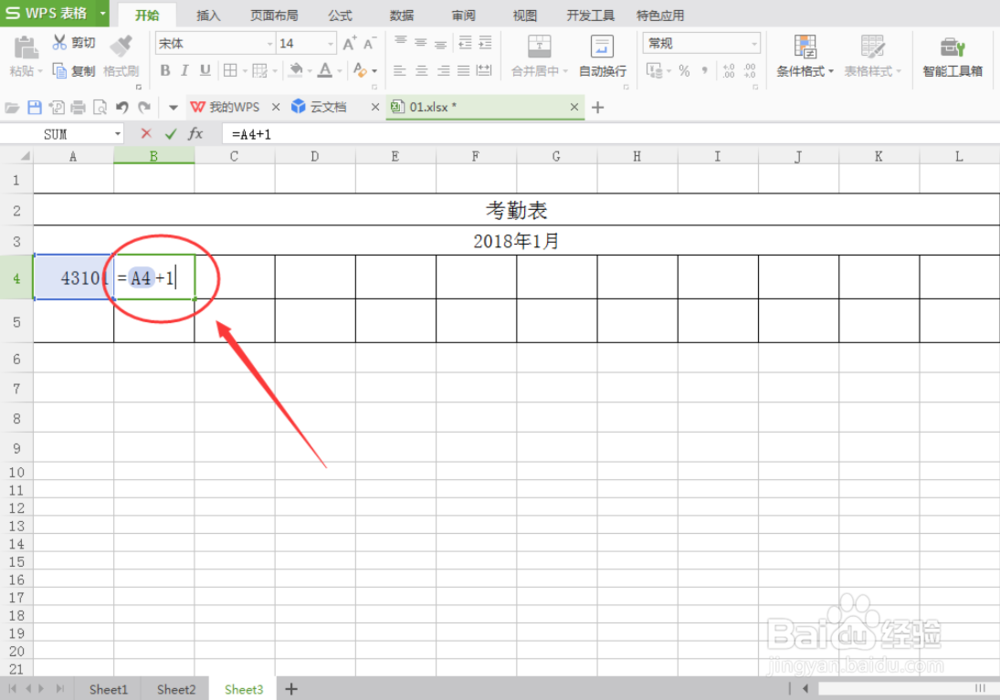Toggle bold formatting on selected cell
The image size is (1000, 700).
(x=165, y=72)
